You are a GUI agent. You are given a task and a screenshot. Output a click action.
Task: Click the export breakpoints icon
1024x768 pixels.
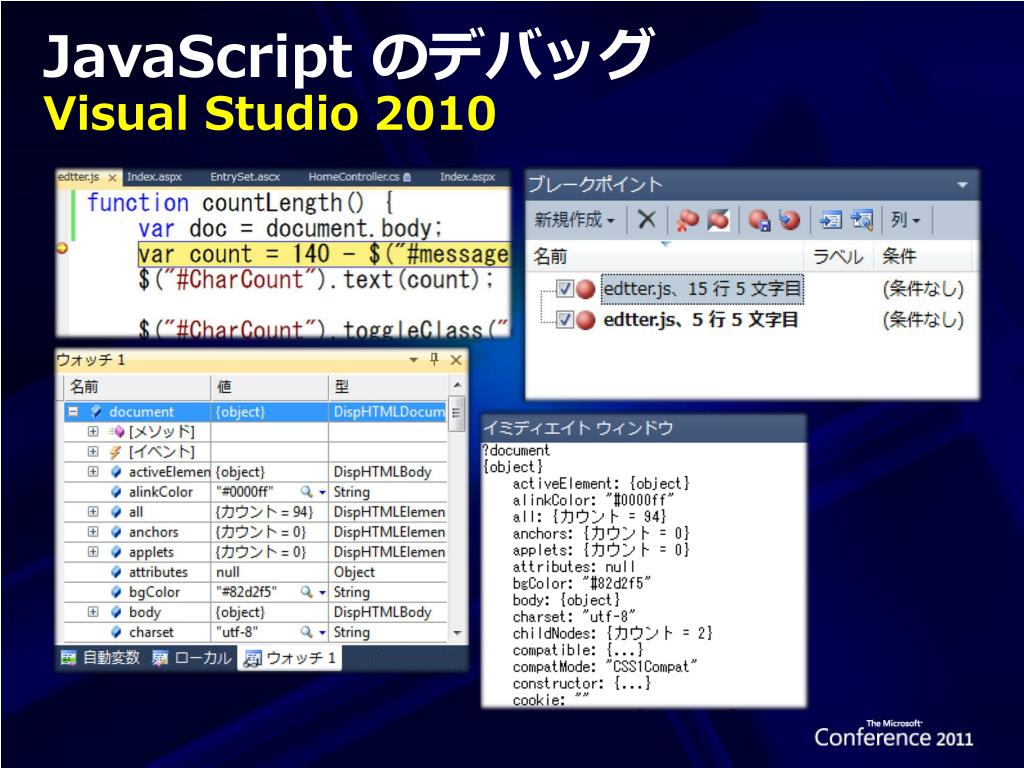tap(758, 220)
